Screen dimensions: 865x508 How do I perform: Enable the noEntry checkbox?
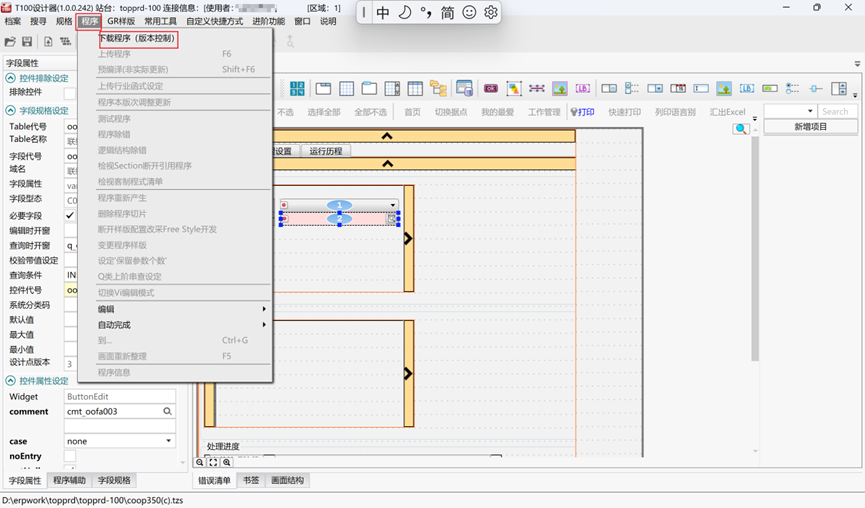tap(70, 456)
